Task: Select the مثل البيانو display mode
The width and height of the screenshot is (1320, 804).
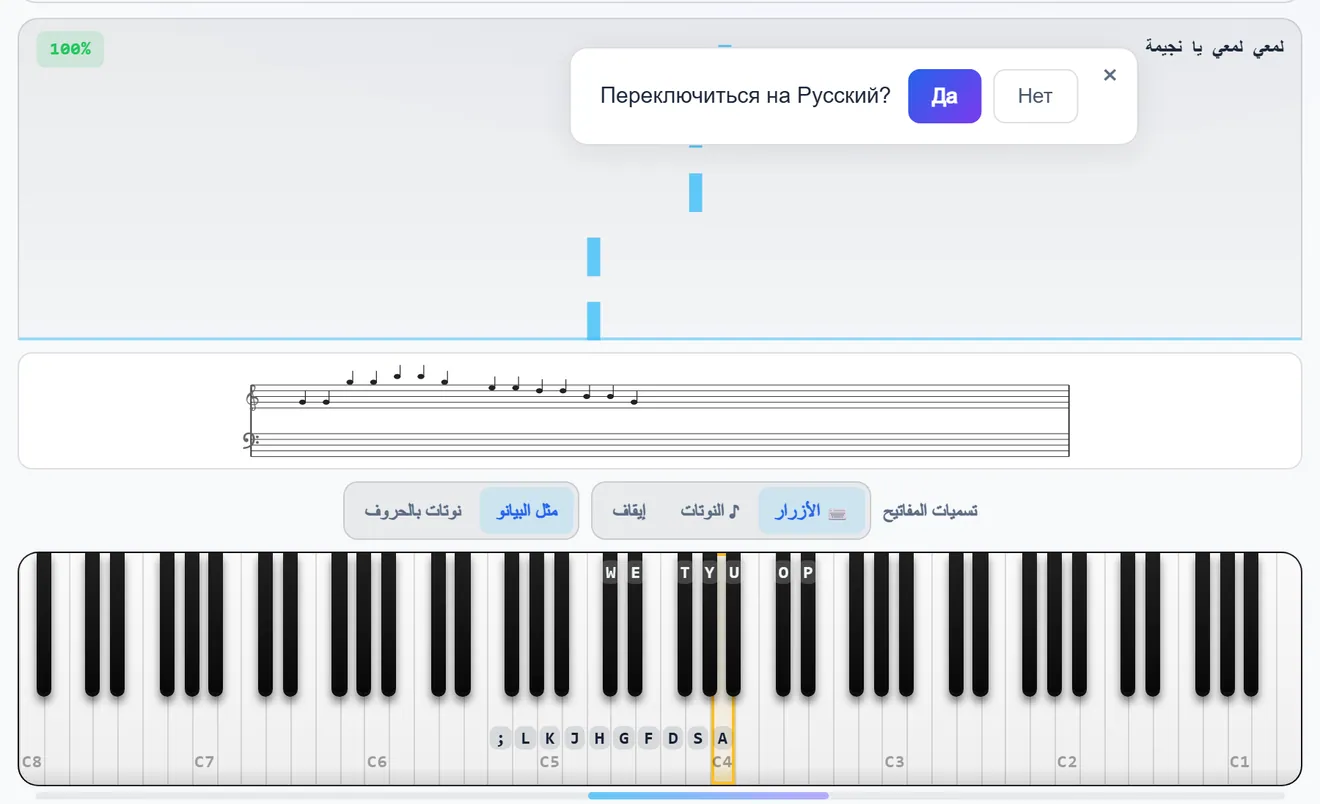Action: [x=527, y=511]
